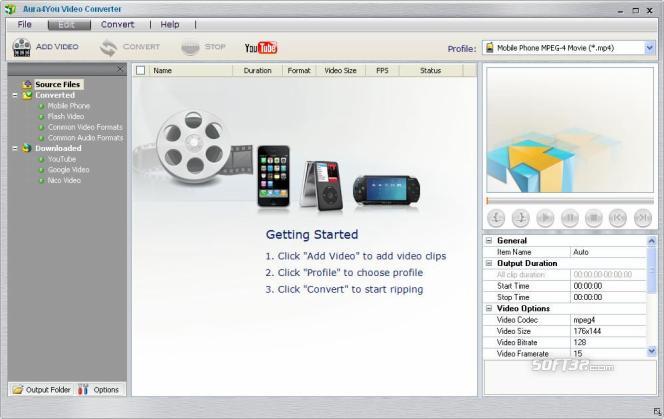Sort by the Duration column header
Image resolution: width=664 pixels, height=419 pixels.
[x=257, y=70]
